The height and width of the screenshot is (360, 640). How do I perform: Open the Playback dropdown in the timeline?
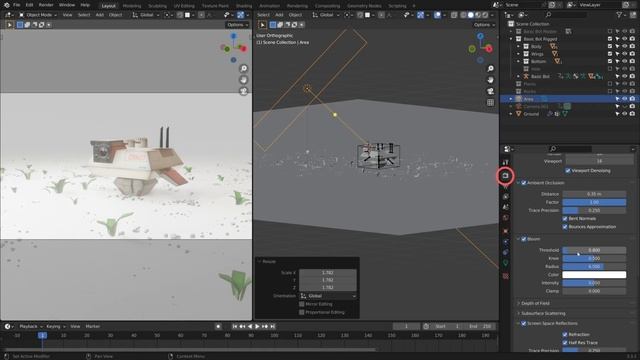[31, 326]
